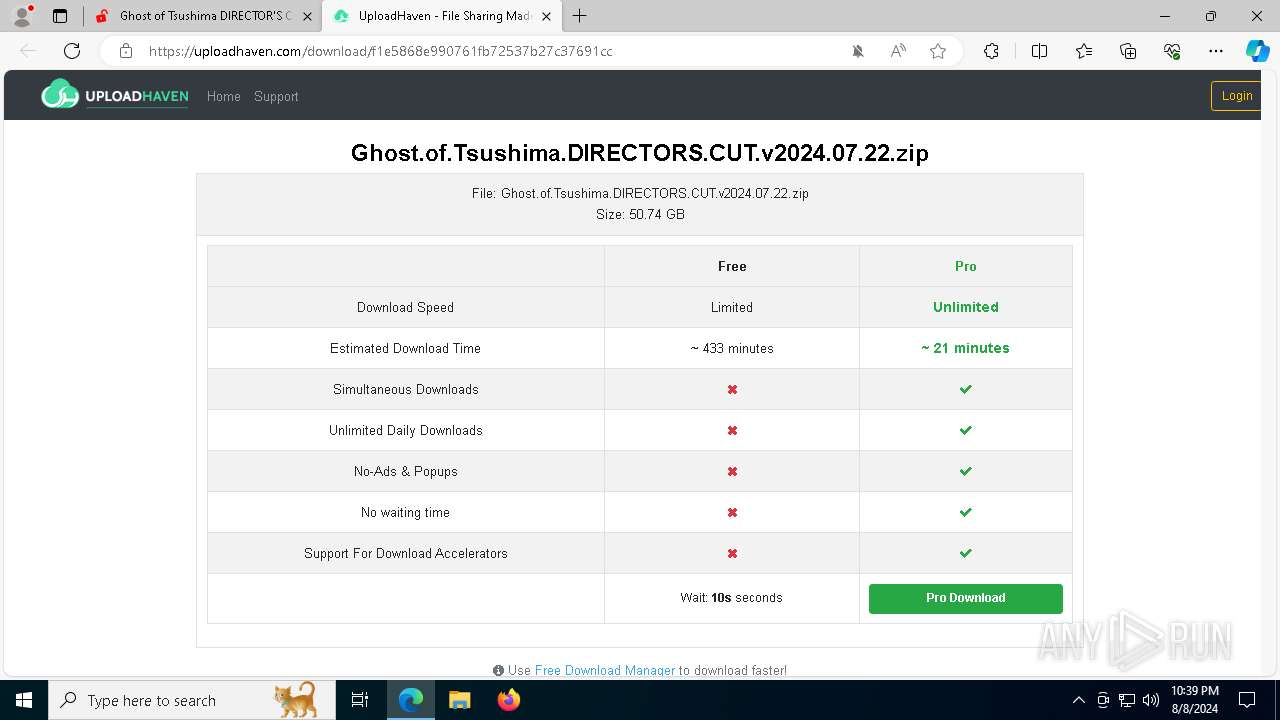Select the Size: 50.74 GB text
This screenshot has width=1280, height=720.
[640, 214]
